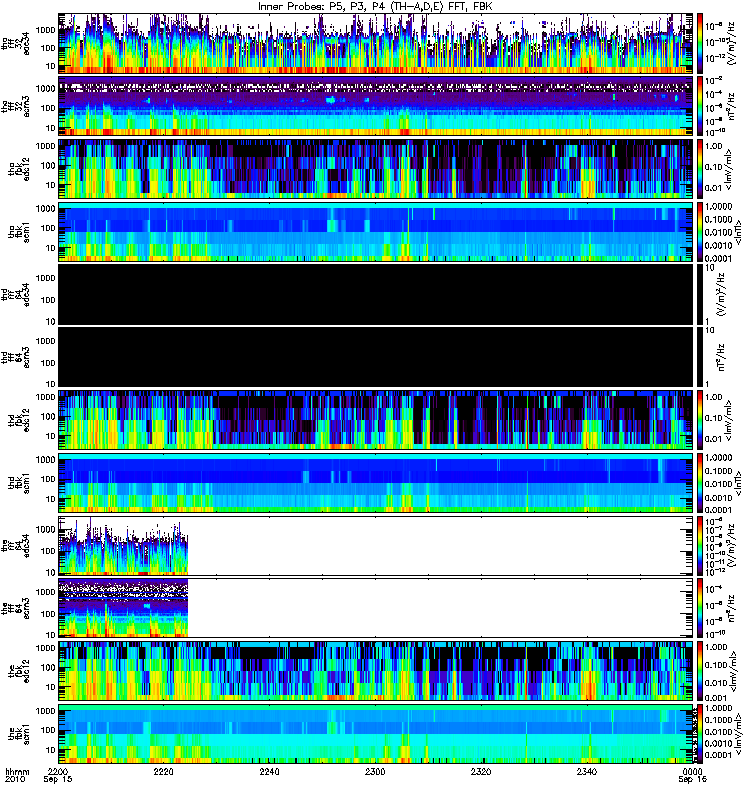The image size is (750, 800).
Task: Click the "tha fbk edc12" y-axis label
Action: [19, 169]
